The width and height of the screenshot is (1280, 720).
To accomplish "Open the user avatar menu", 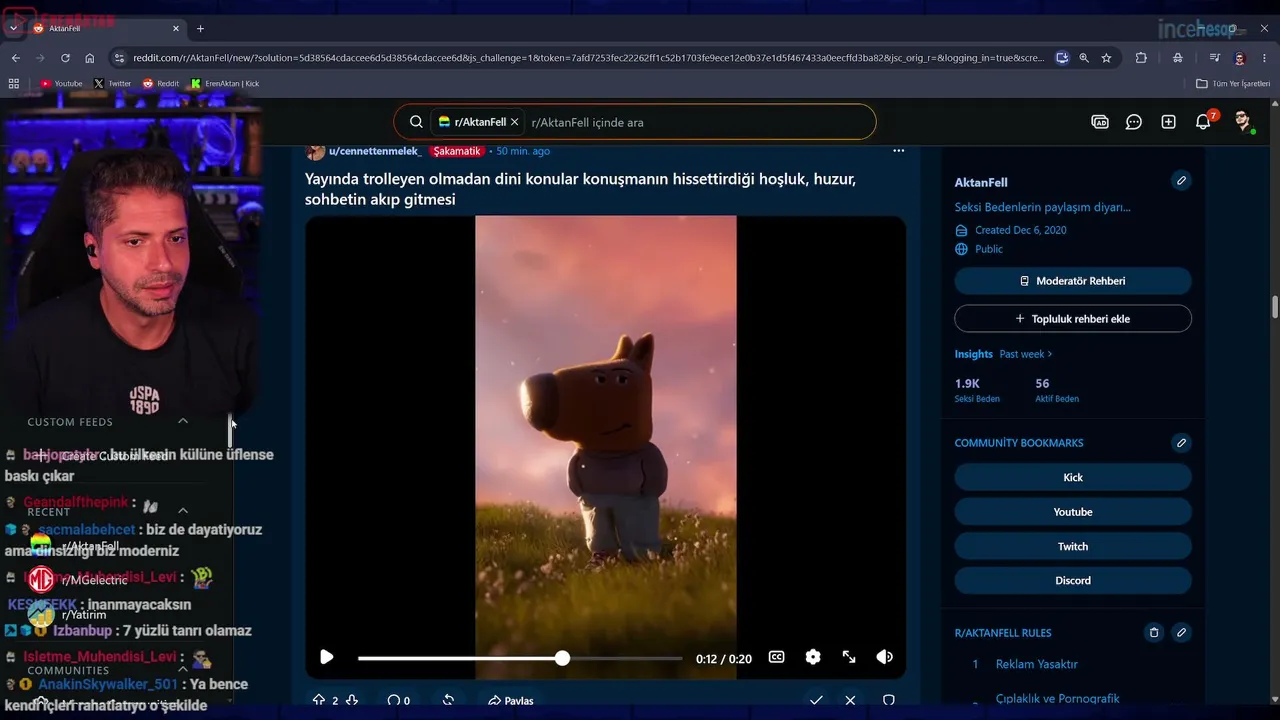I will (1243, 122).
